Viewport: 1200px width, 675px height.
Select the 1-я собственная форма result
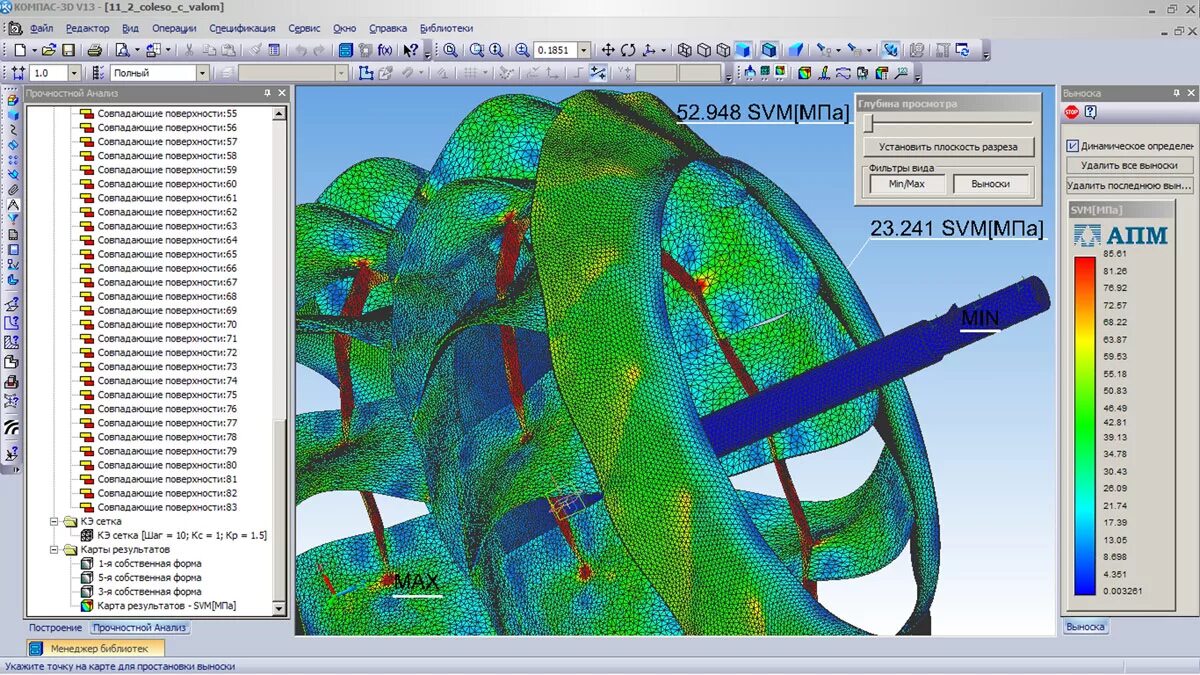coord(149,563)
